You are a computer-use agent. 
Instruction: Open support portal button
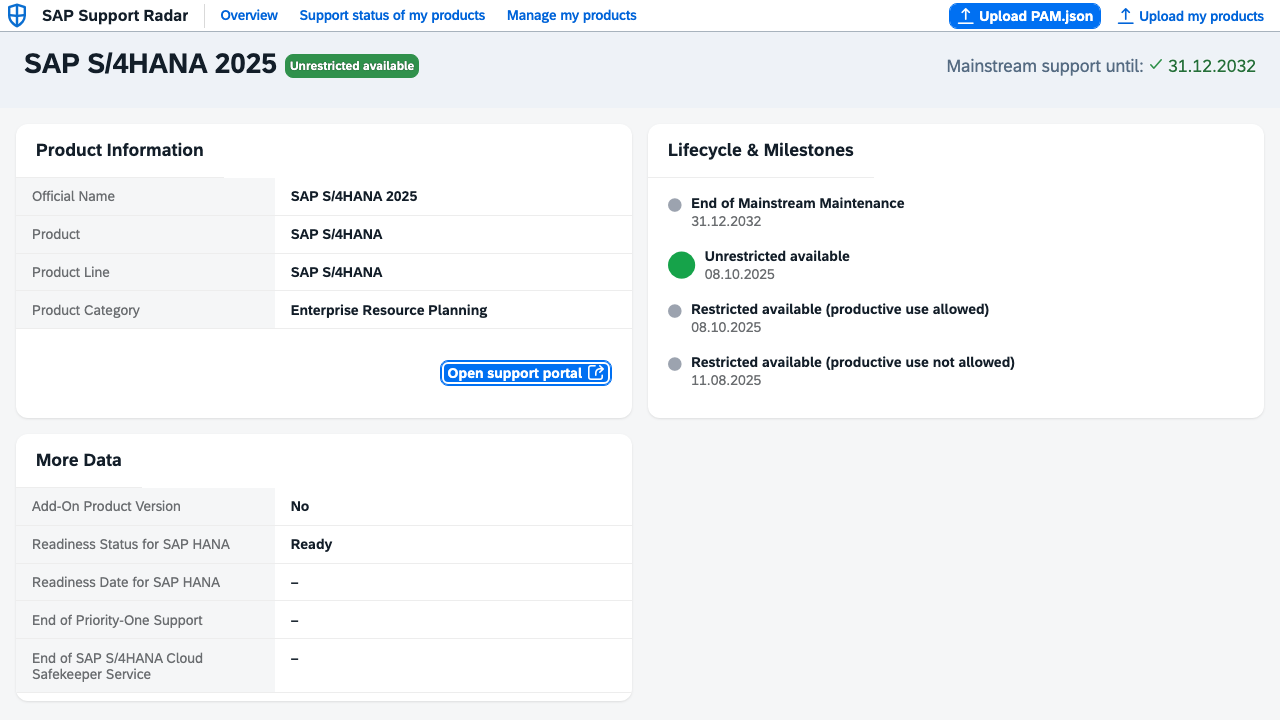click(x=526, y=373)
